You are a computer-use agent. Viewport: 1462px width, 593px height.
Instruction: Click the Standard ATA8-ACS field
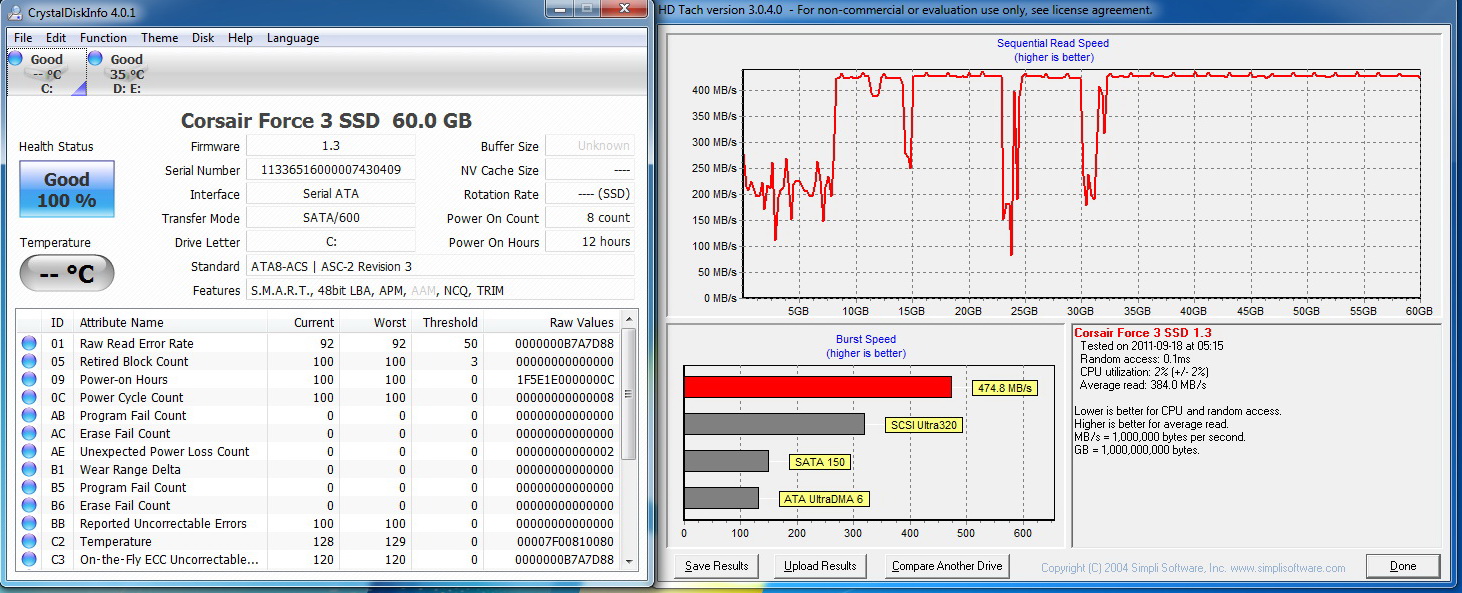440,266
